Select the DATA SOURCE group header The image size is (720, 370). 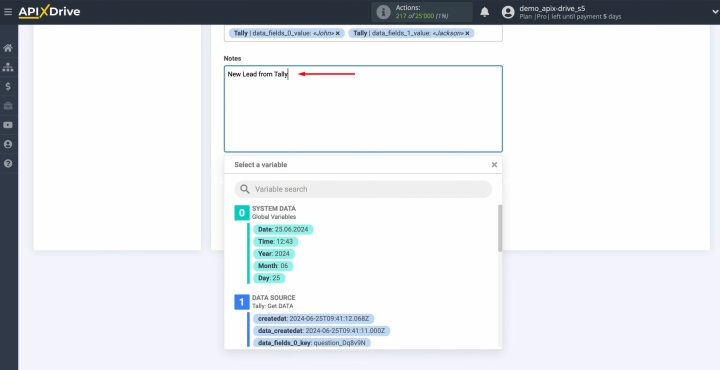[274, 297]
